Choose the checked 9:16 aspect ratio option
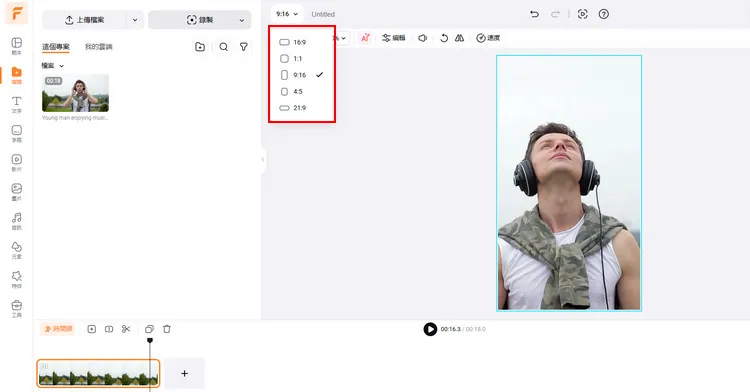This screenshot has height=392, width=750. pyautogui.click(x=301, y=75)
